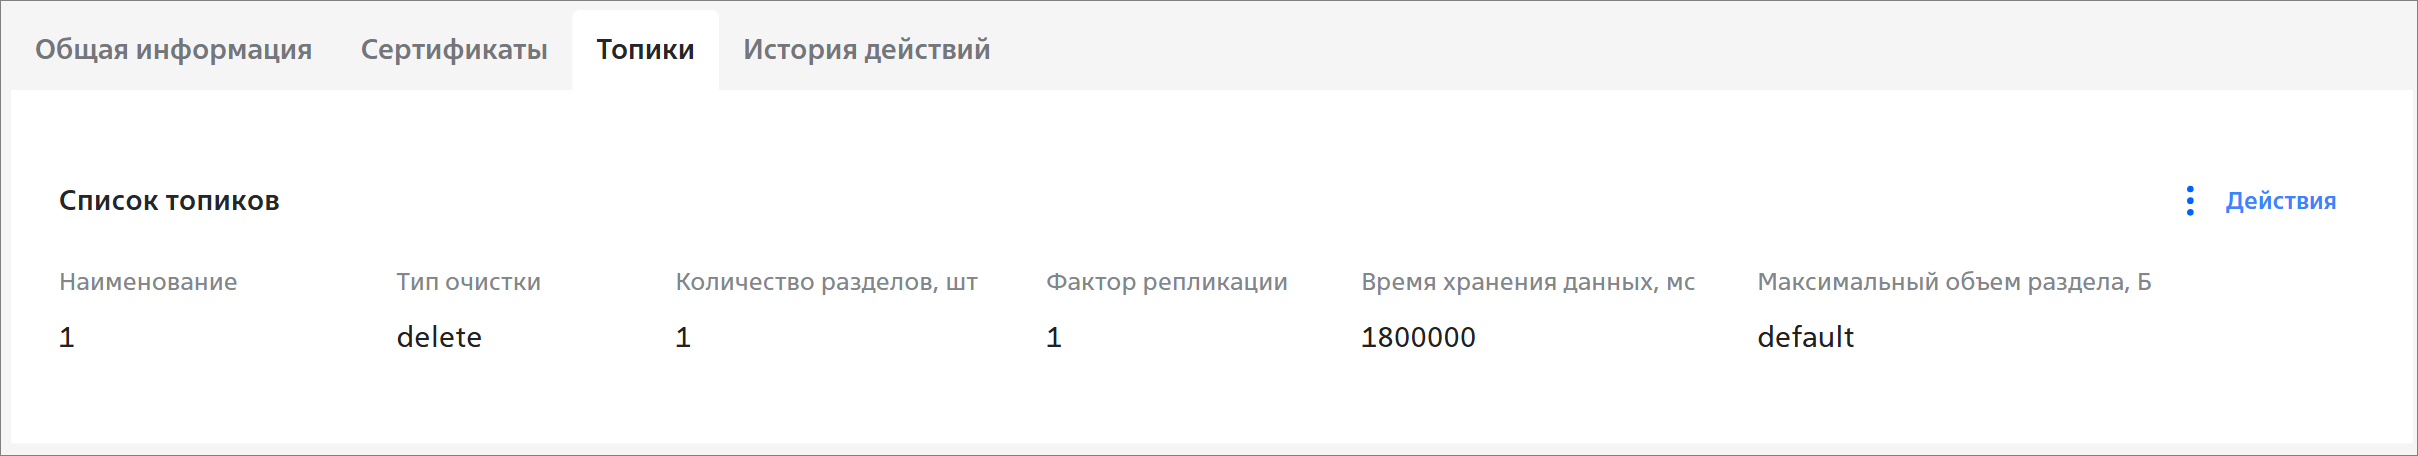
Task: Click the Тип очистки column header
Action: coord(468,282)
